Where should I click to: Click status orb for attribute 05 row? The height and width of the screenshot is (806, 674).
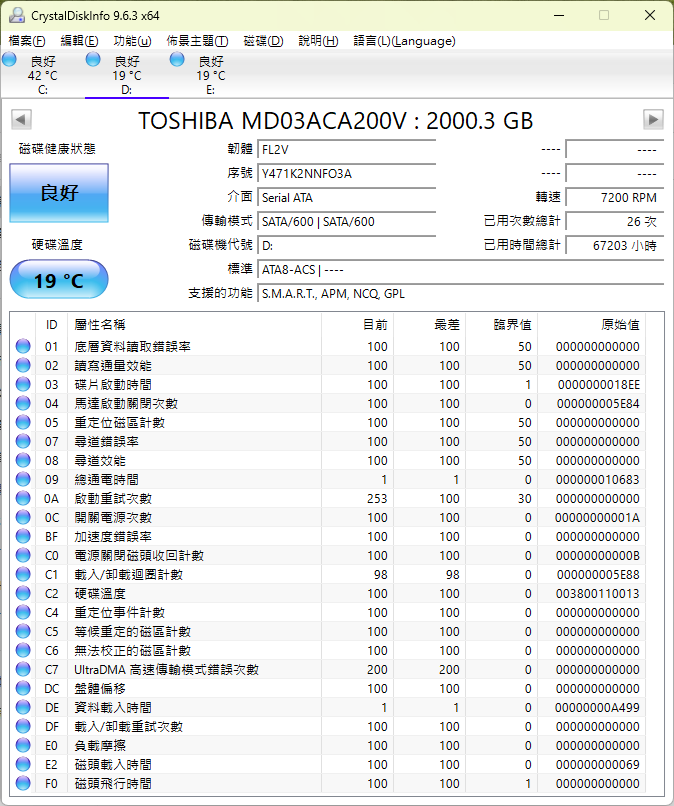pos(23,422)
